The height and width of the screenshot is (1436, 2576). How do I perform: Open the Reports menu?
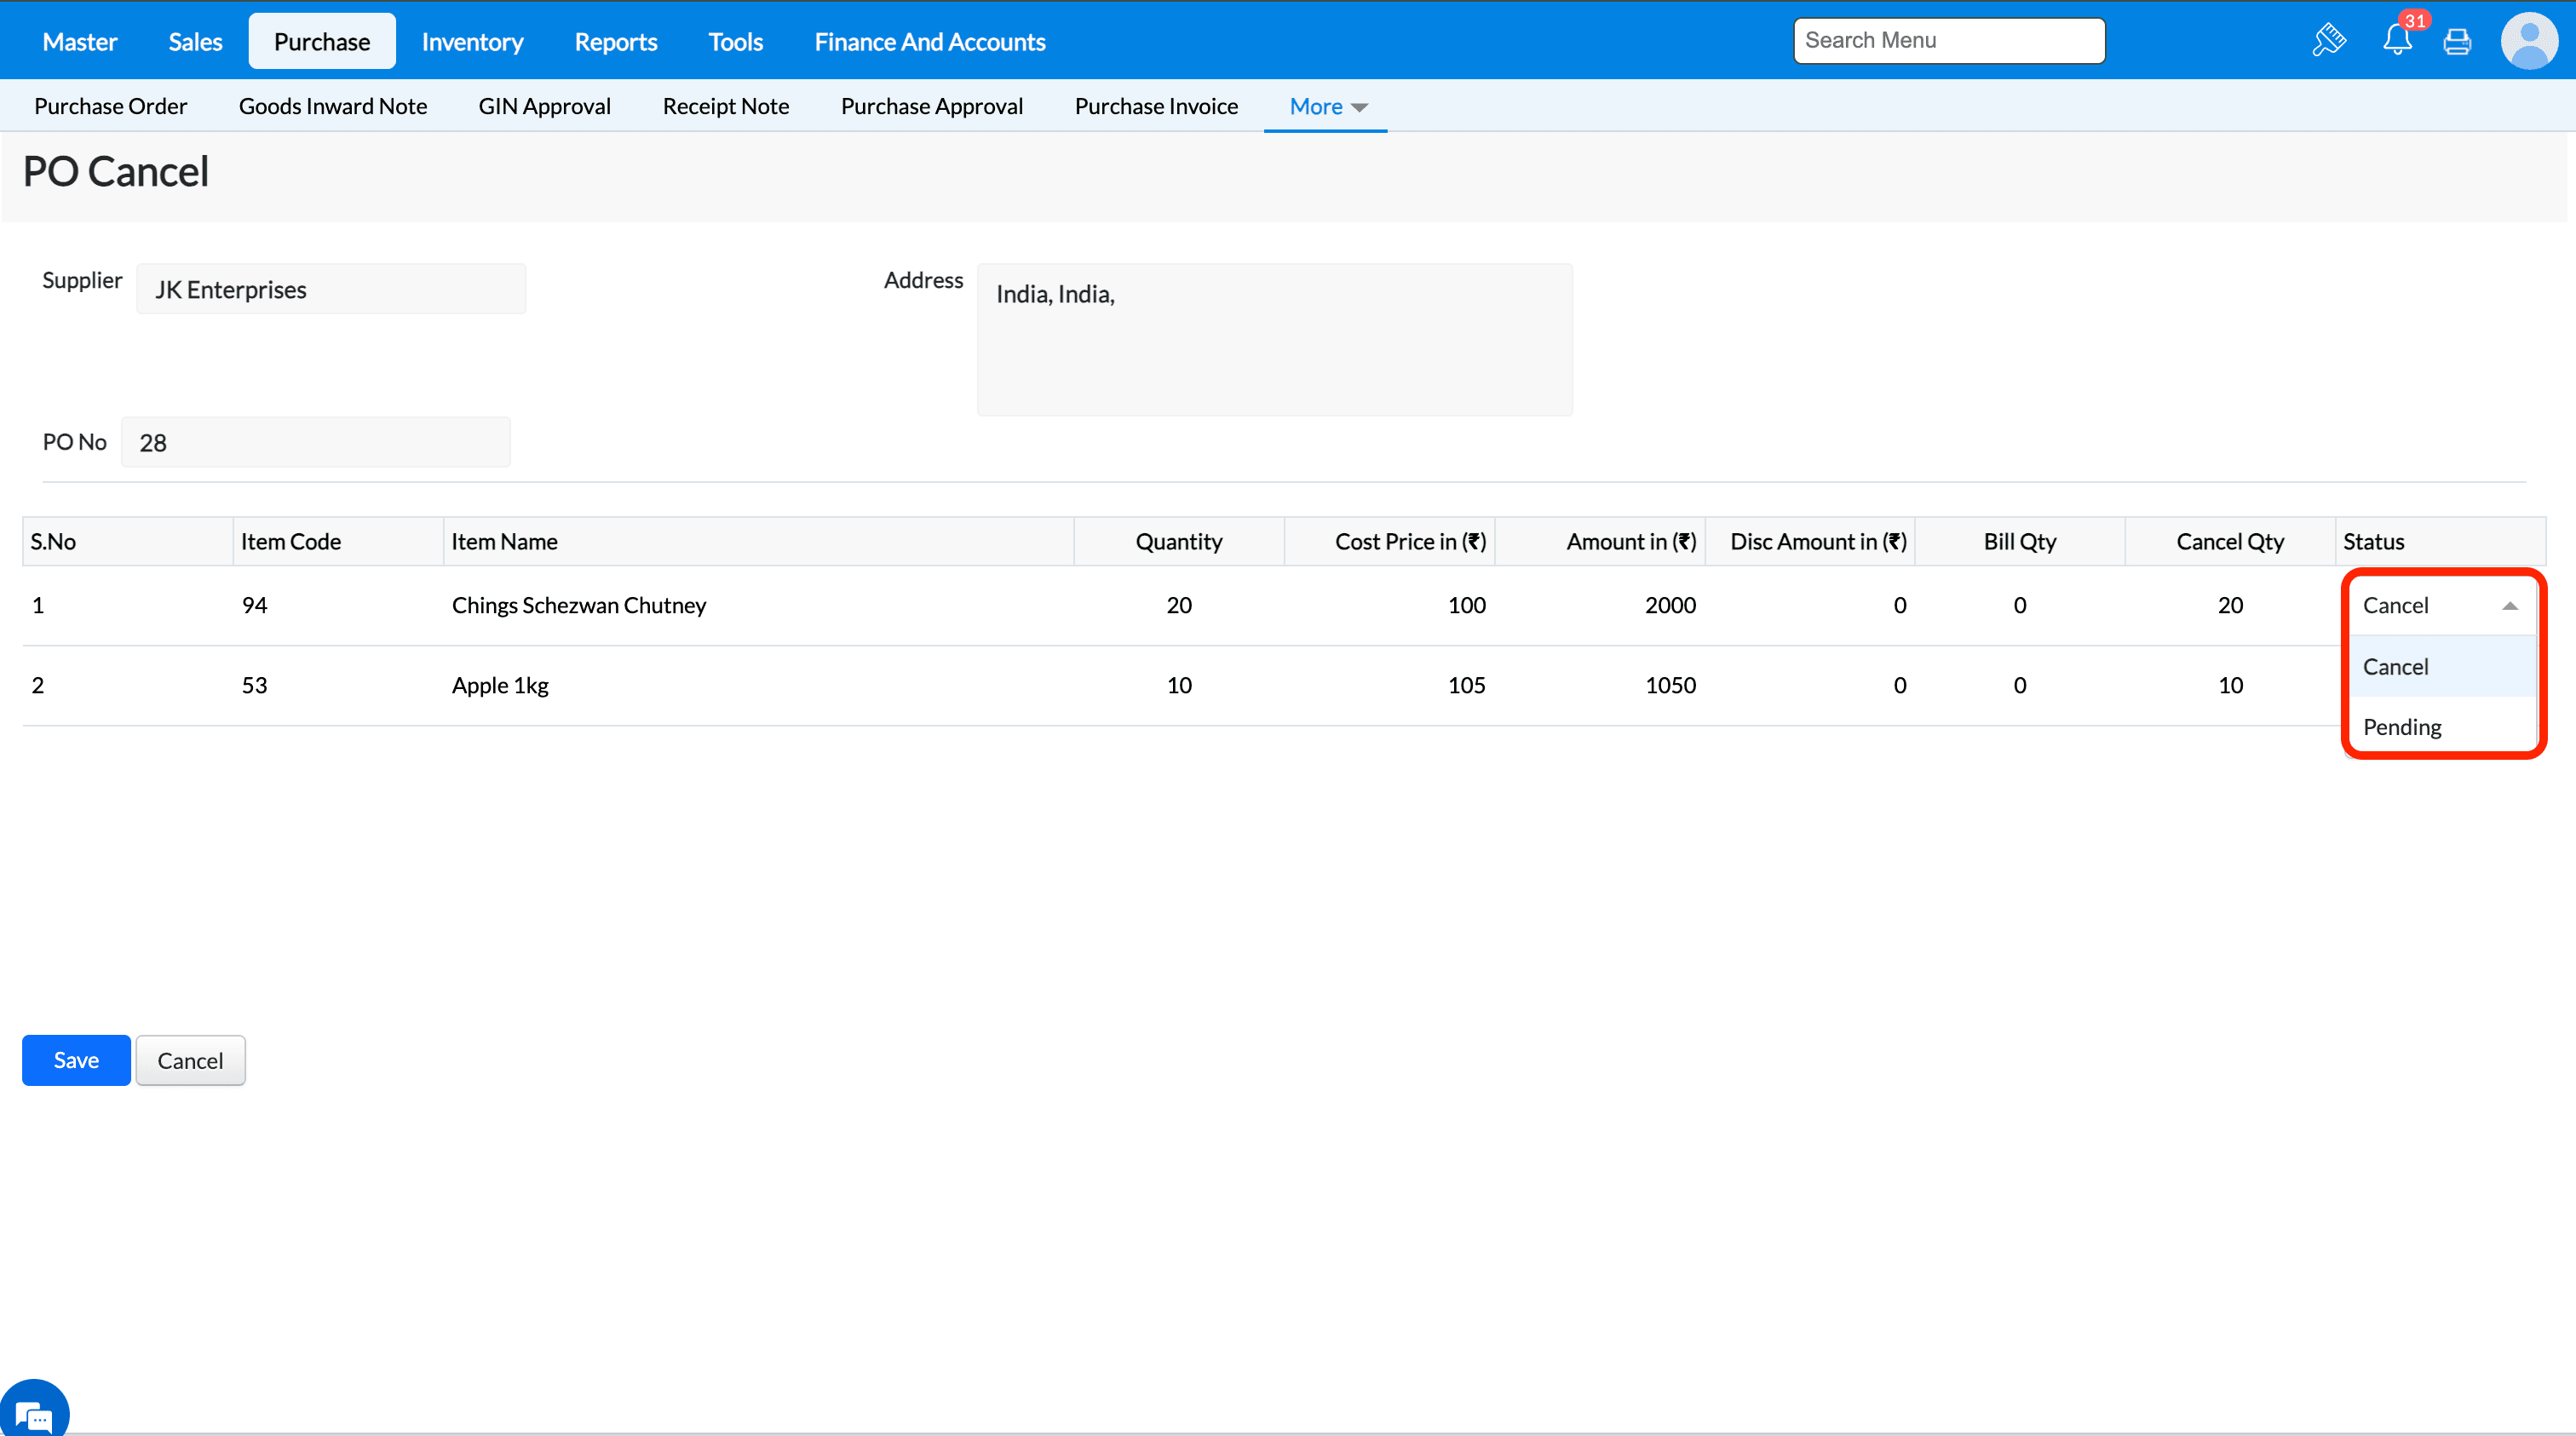[615, 41]
